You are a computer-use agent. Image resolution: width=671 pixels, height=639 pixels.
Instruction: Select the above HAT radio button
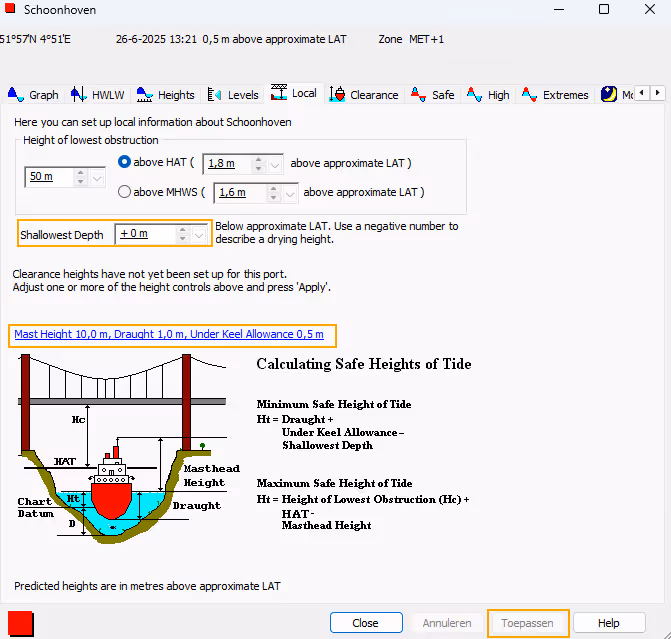coord(124,162)
